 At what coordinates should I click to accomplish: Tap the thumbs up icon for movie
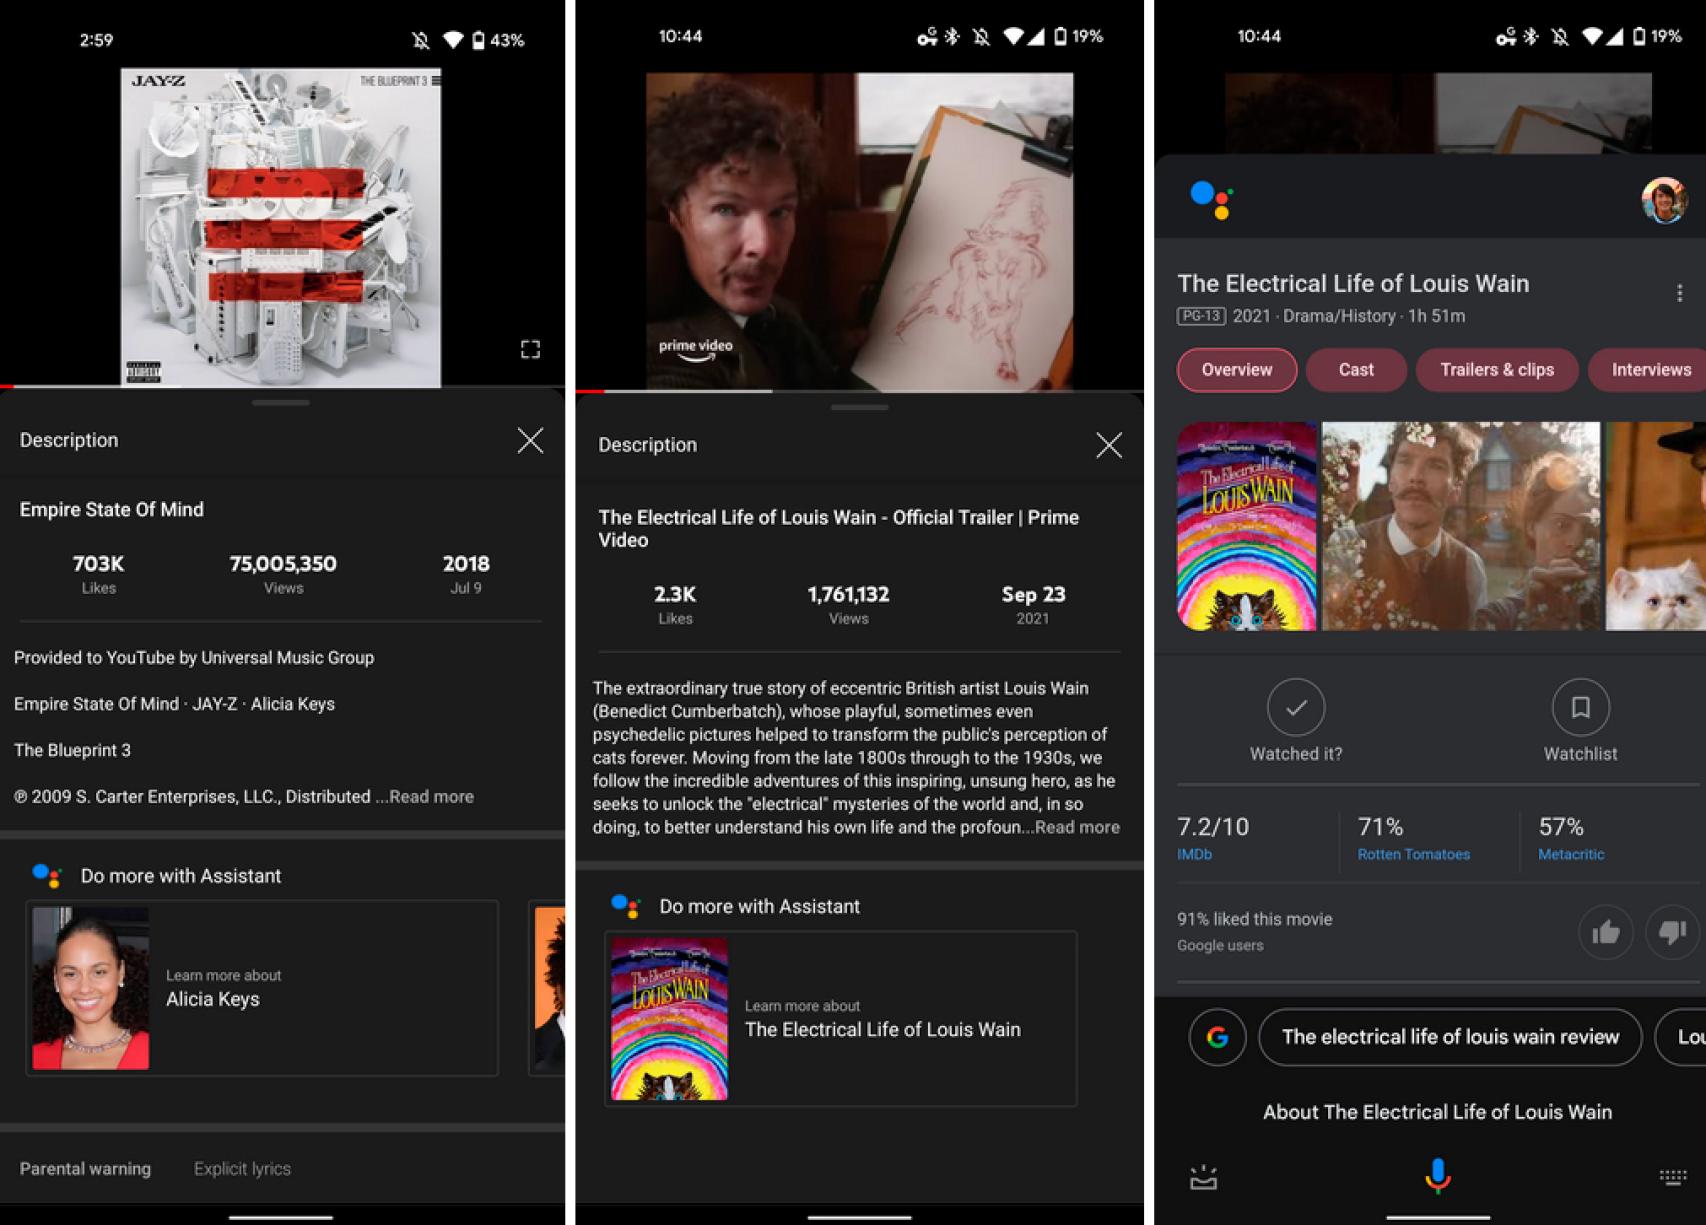1605,932
